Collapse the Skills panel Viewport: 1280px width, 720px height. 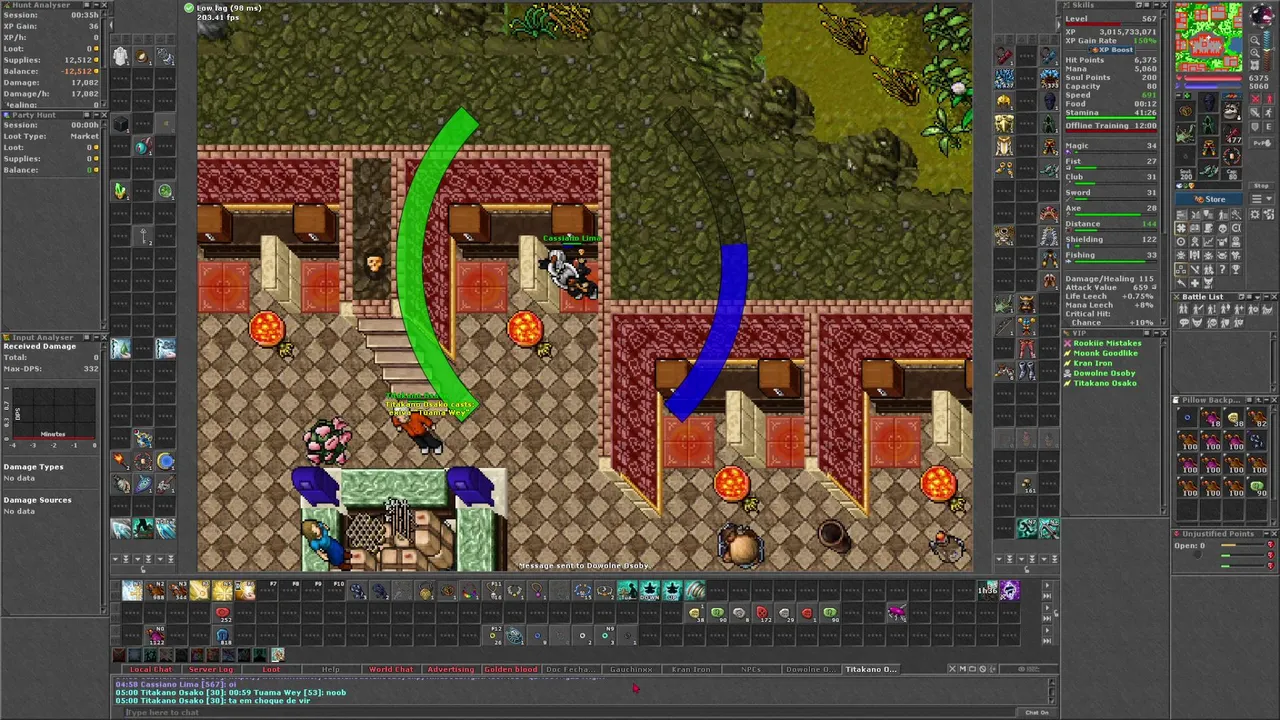[1156, 5]
